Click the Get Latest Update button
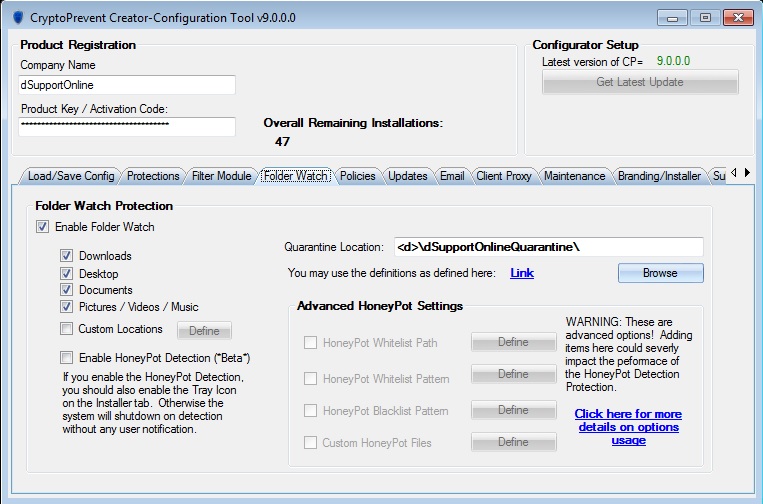The height and width of the screenshot is (504, 763). click(640, 82)
